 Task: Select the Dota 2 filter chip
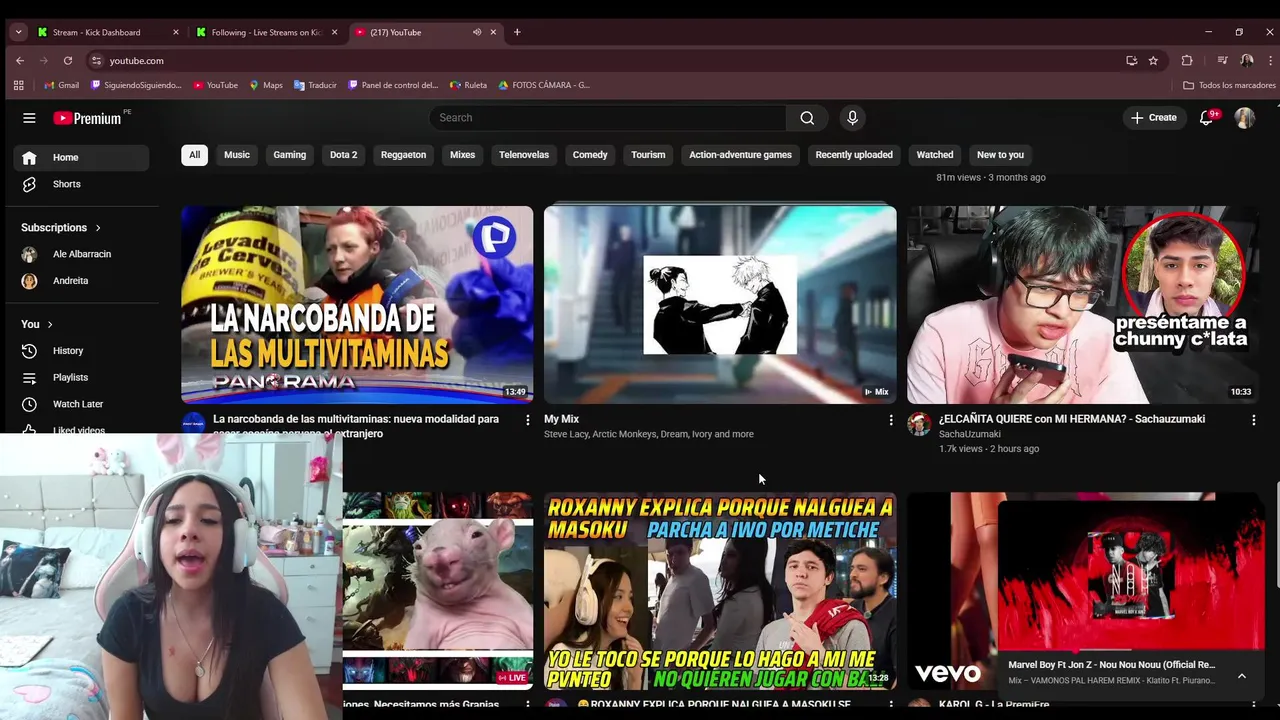click(x=343, y=155)
